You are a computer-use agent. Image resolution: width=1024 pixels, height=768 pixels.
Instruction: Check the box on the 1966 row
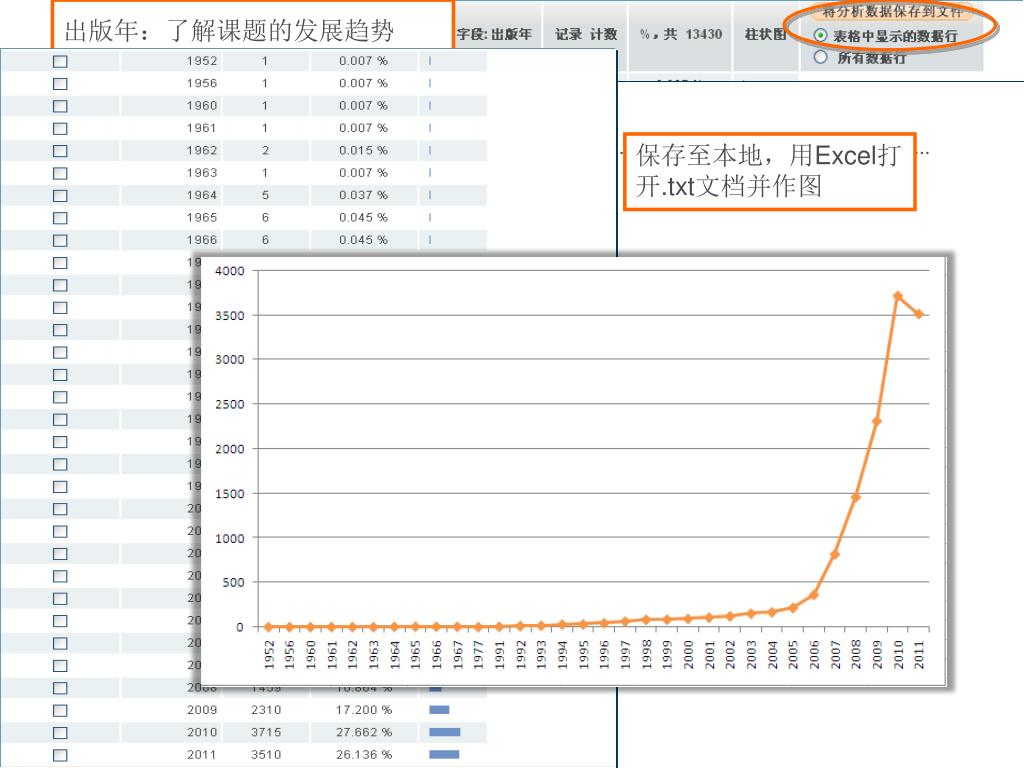(60, 240)
